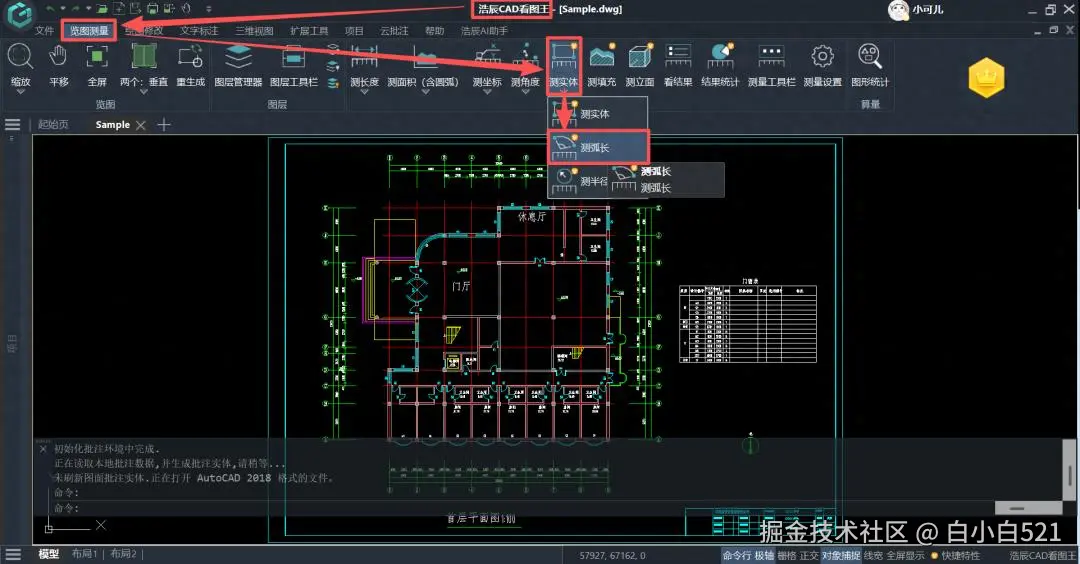Expand the dropdown arrow under 测坐标
This screenshot has height=564, width=1080.
coord(487,92)
